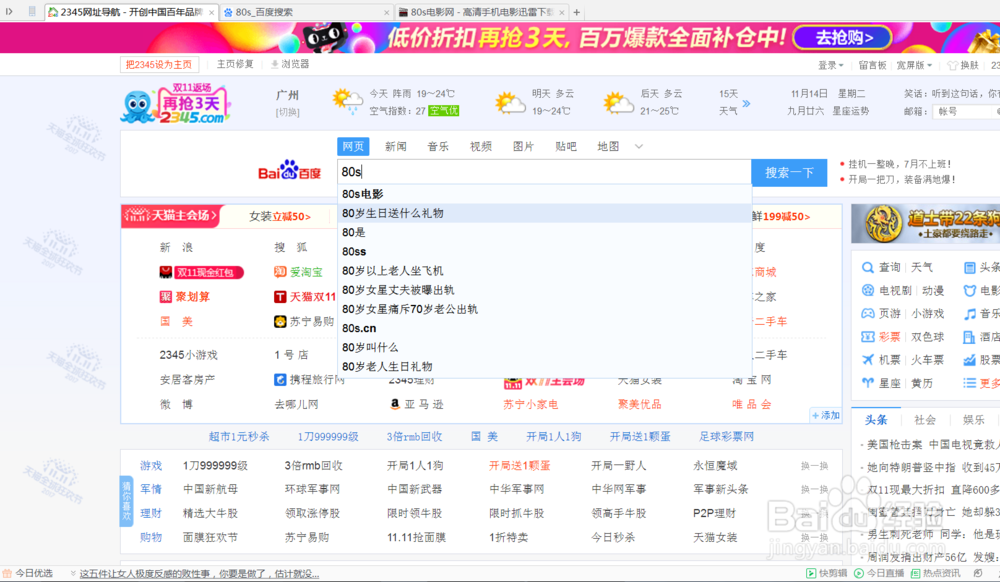Open the extra search categories chevron
This screenshot has width=1000, height=582.
(638, 145)
